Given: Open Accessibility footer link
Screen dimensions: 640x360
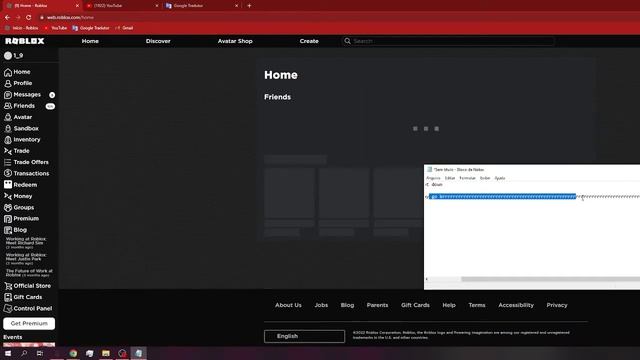Looking at the screenshot, I should pyautogui.click(x=516, y=305).
